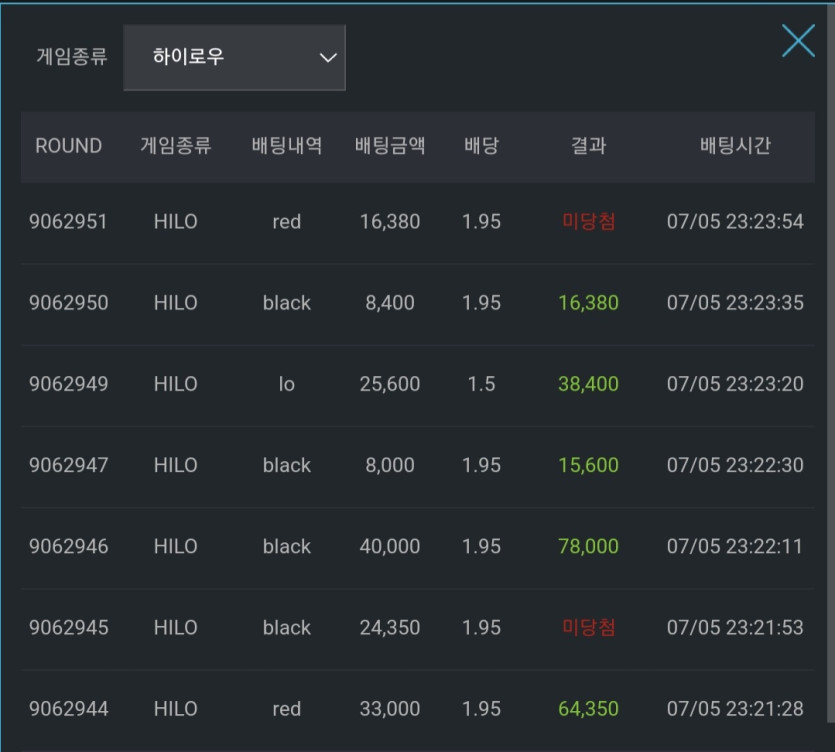Screen dimensions: 835x752
Task: Open the 하이로우 game type dropdown
Action: 234,58
